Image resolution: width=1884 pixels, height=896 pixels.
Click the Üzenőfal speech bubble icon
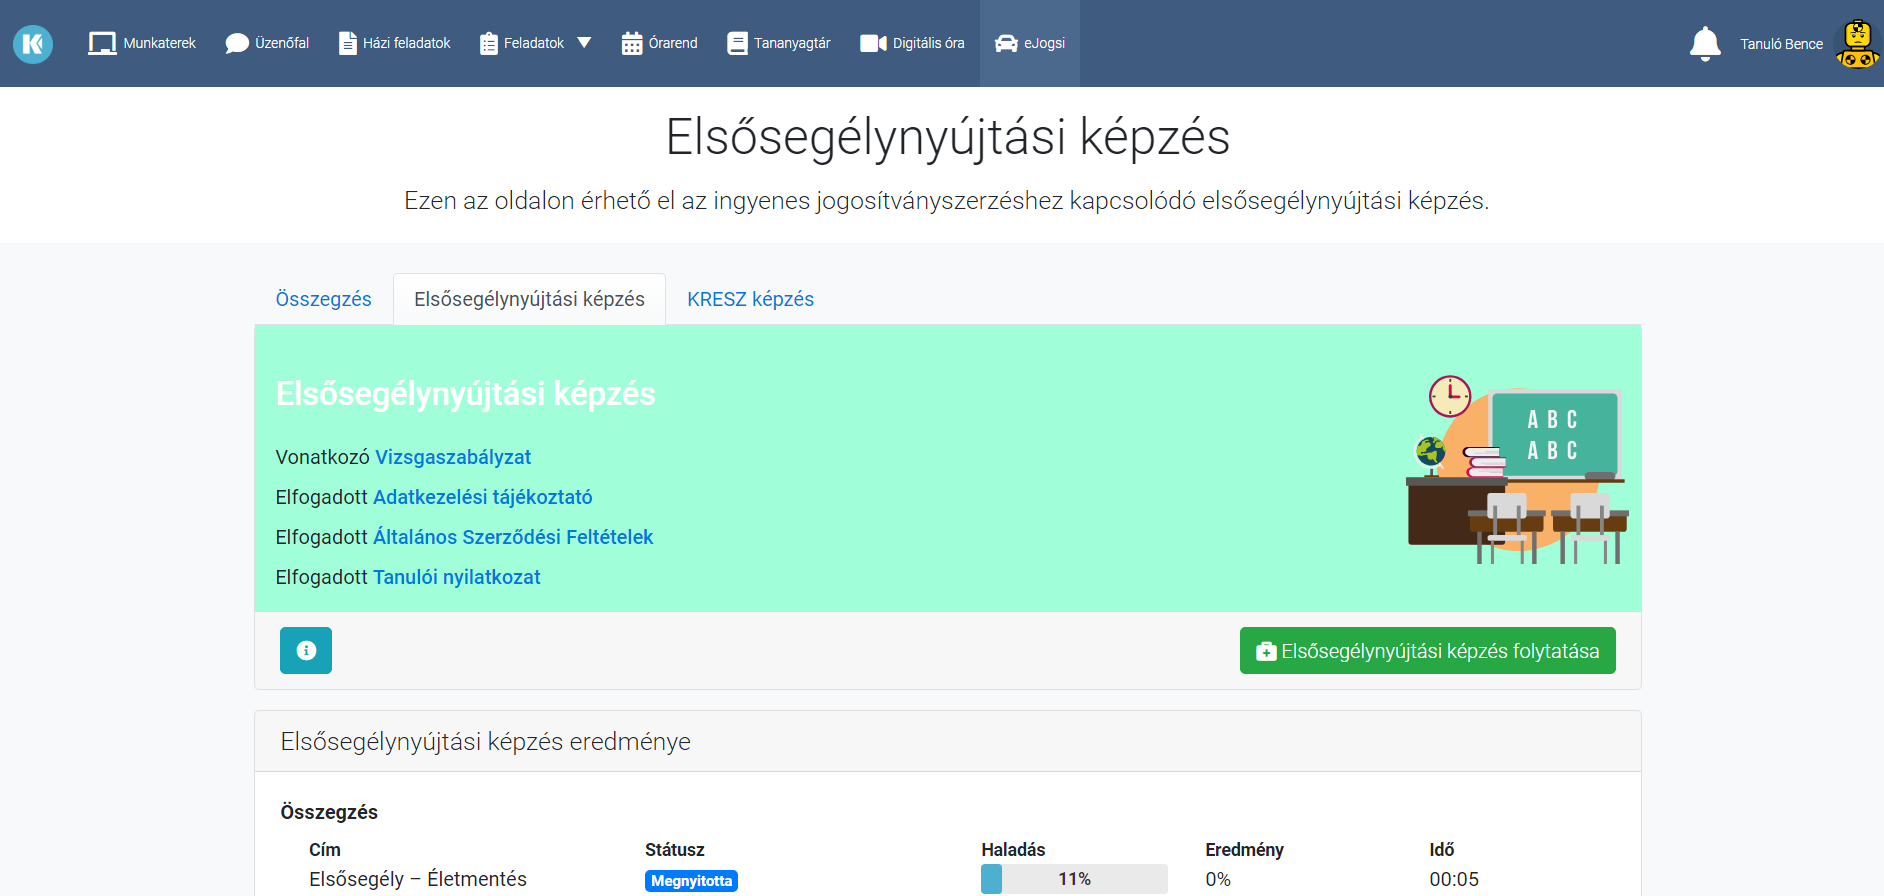click(237, 43)
